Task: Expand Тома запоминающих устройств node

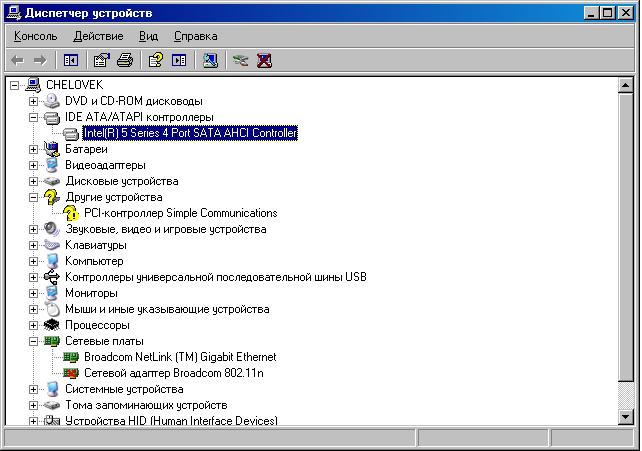Action: pos(34,406)
